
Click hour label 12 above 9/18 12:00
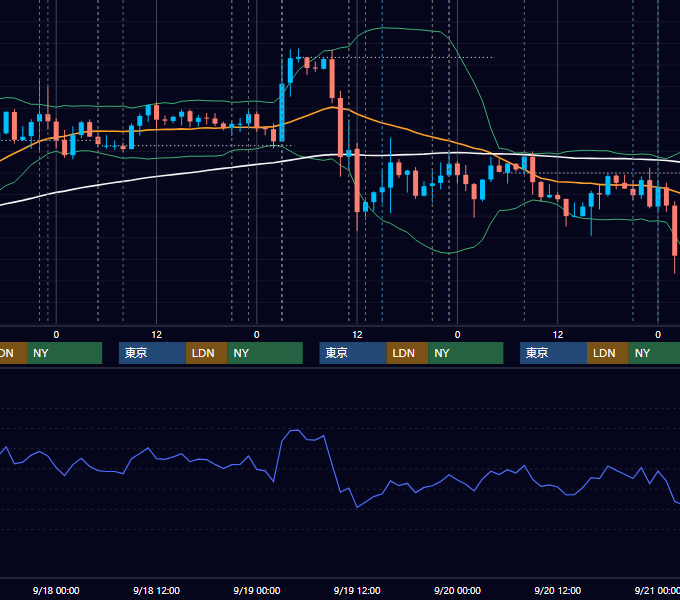[x=157, y=335]
